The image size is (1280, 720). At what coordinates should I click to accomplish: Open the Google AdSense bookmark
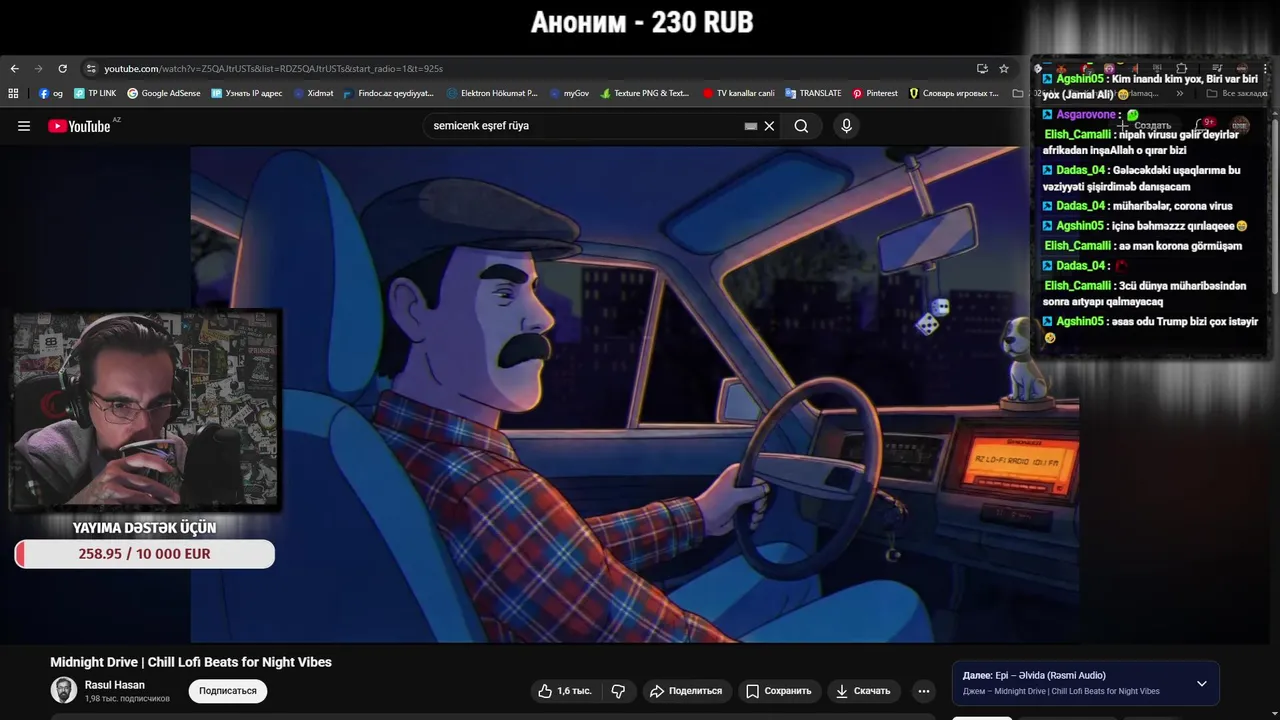click(x=163, y=93)
